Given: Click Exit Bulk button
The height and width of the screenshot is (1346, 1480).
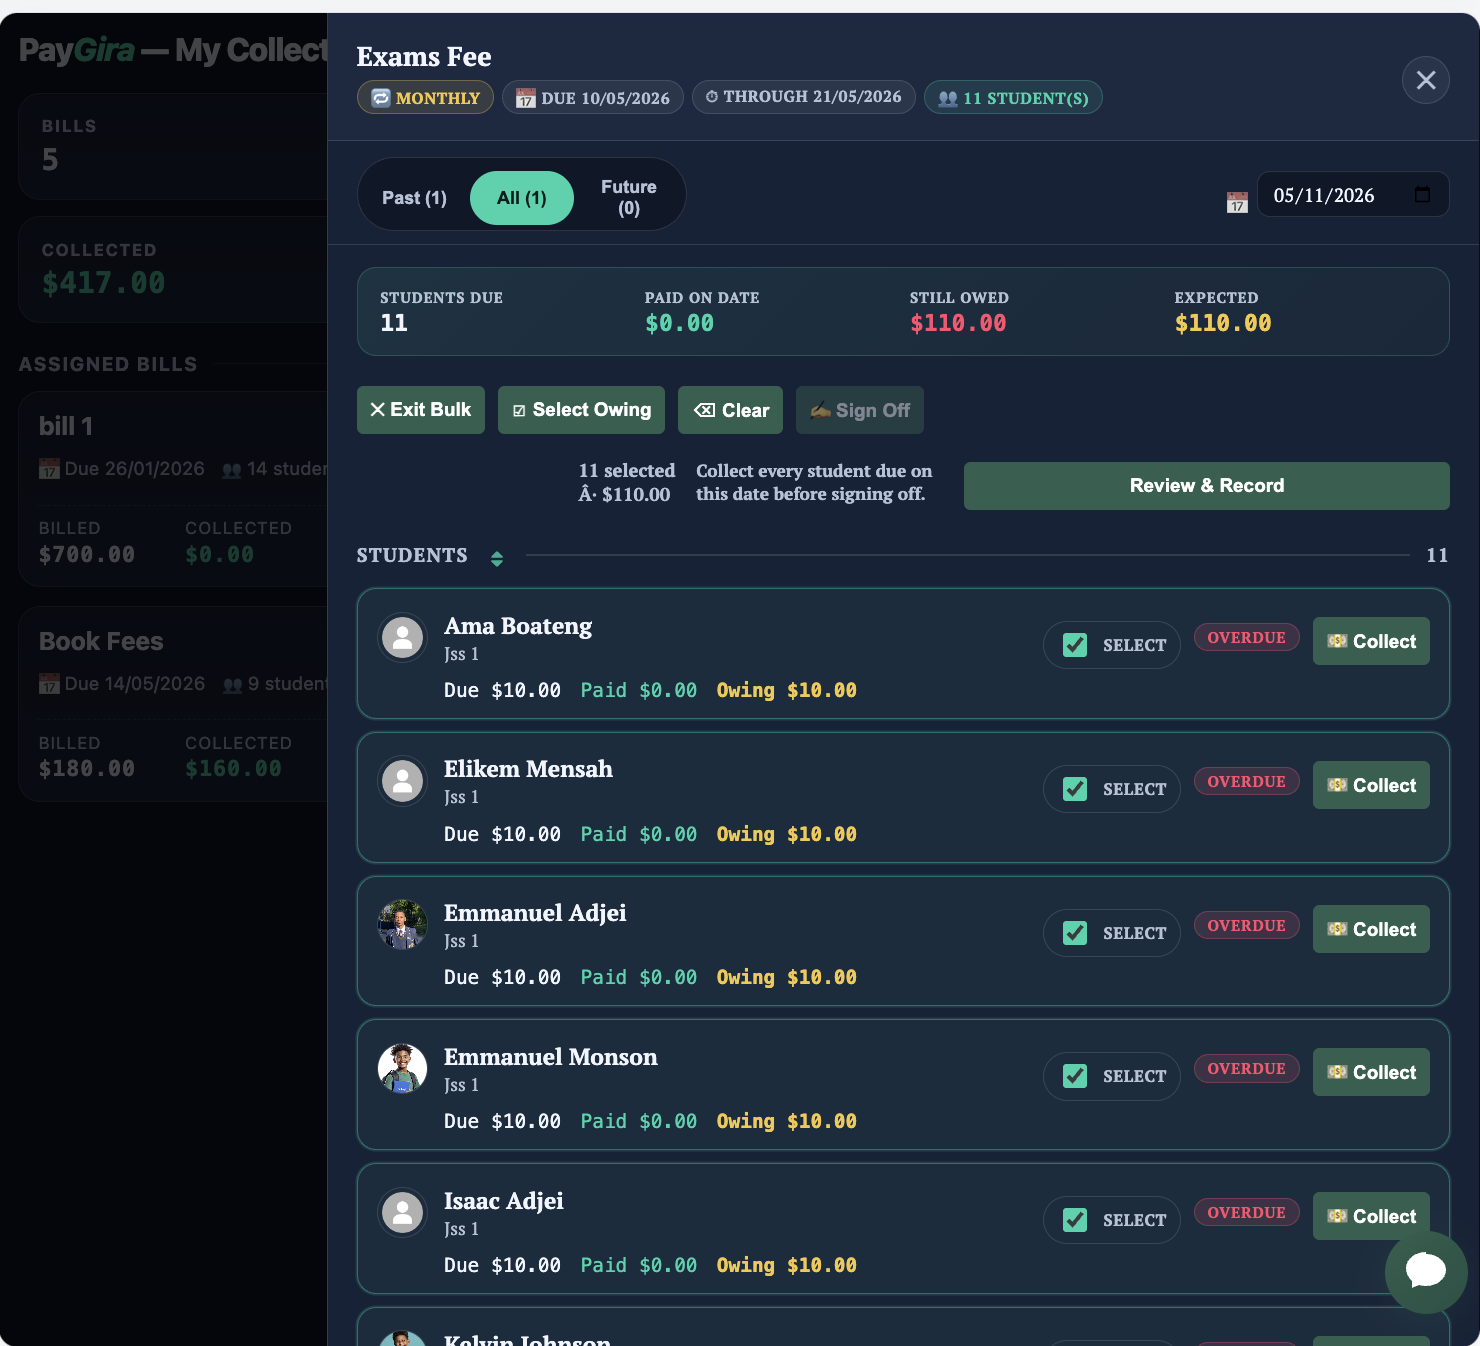Looking at the screenshot, I should pos(421,410).
